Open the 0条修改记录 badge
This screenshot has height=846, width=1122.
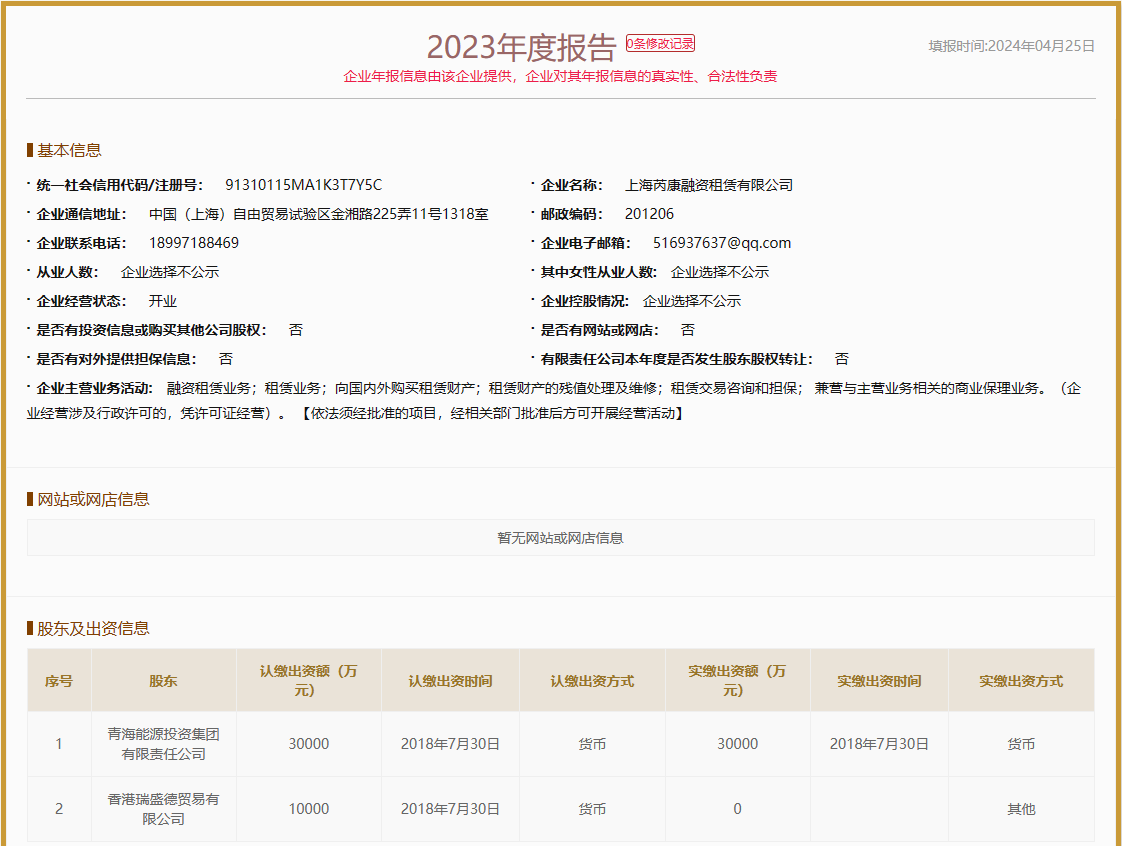[x=660, y=43]
